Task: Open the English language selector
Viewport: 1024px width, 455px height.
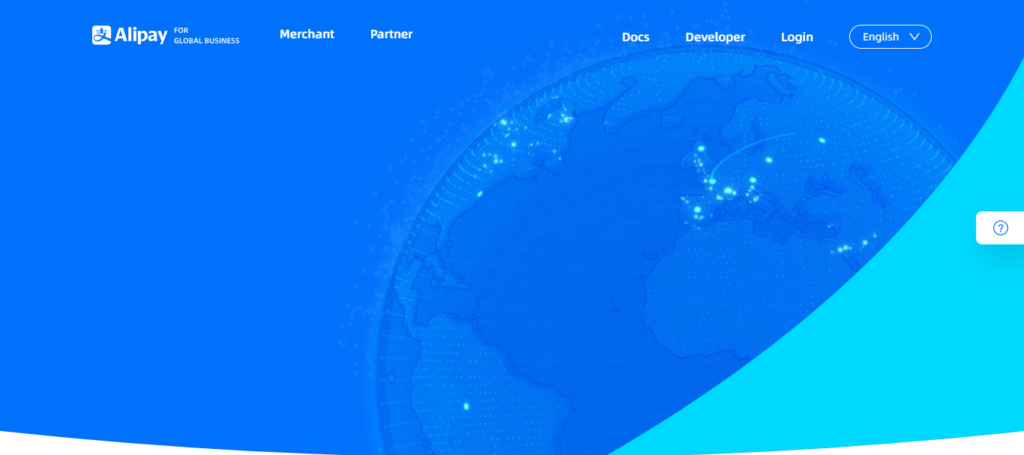Action: coord(889,37)
